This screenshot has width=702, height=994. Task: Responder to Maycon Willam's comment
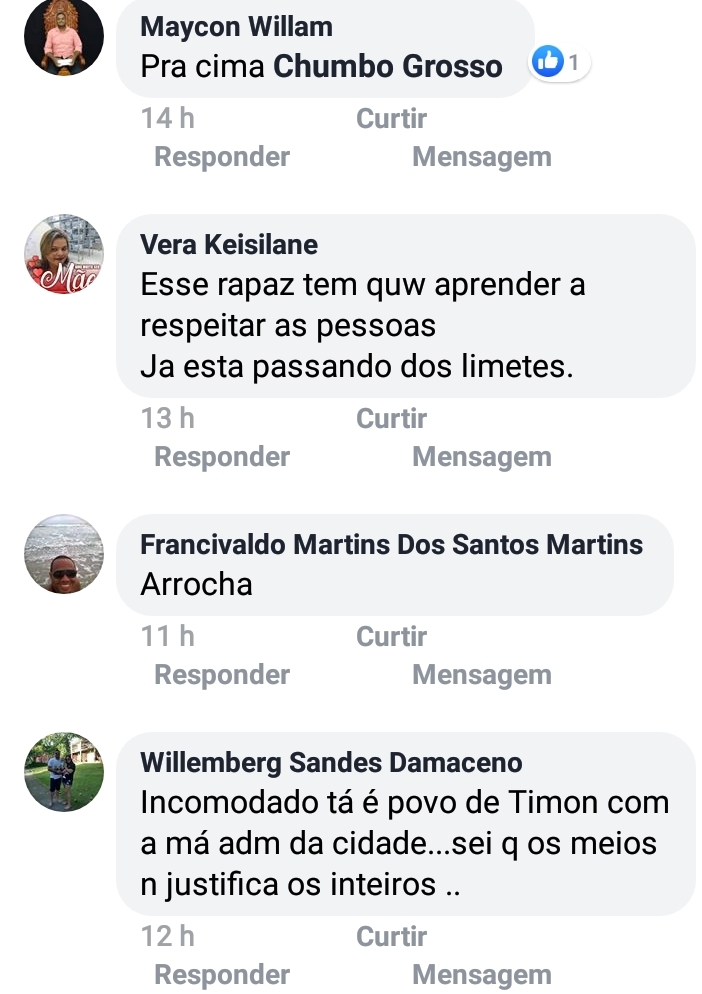(x=222, y=157)
